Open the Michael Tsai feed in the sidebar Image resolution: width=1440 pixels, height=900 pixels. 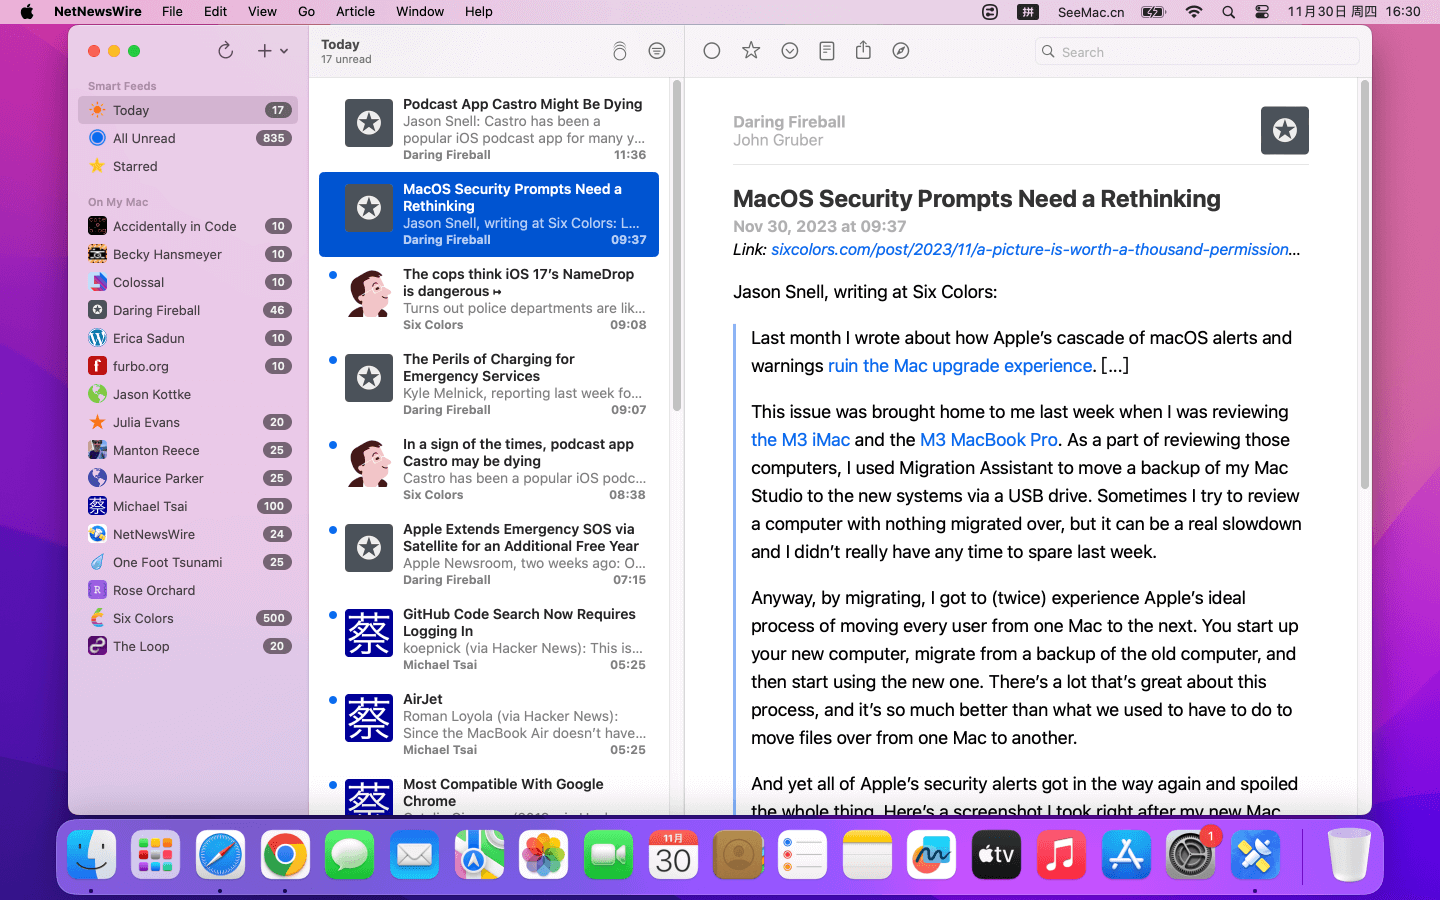[188, 506]
